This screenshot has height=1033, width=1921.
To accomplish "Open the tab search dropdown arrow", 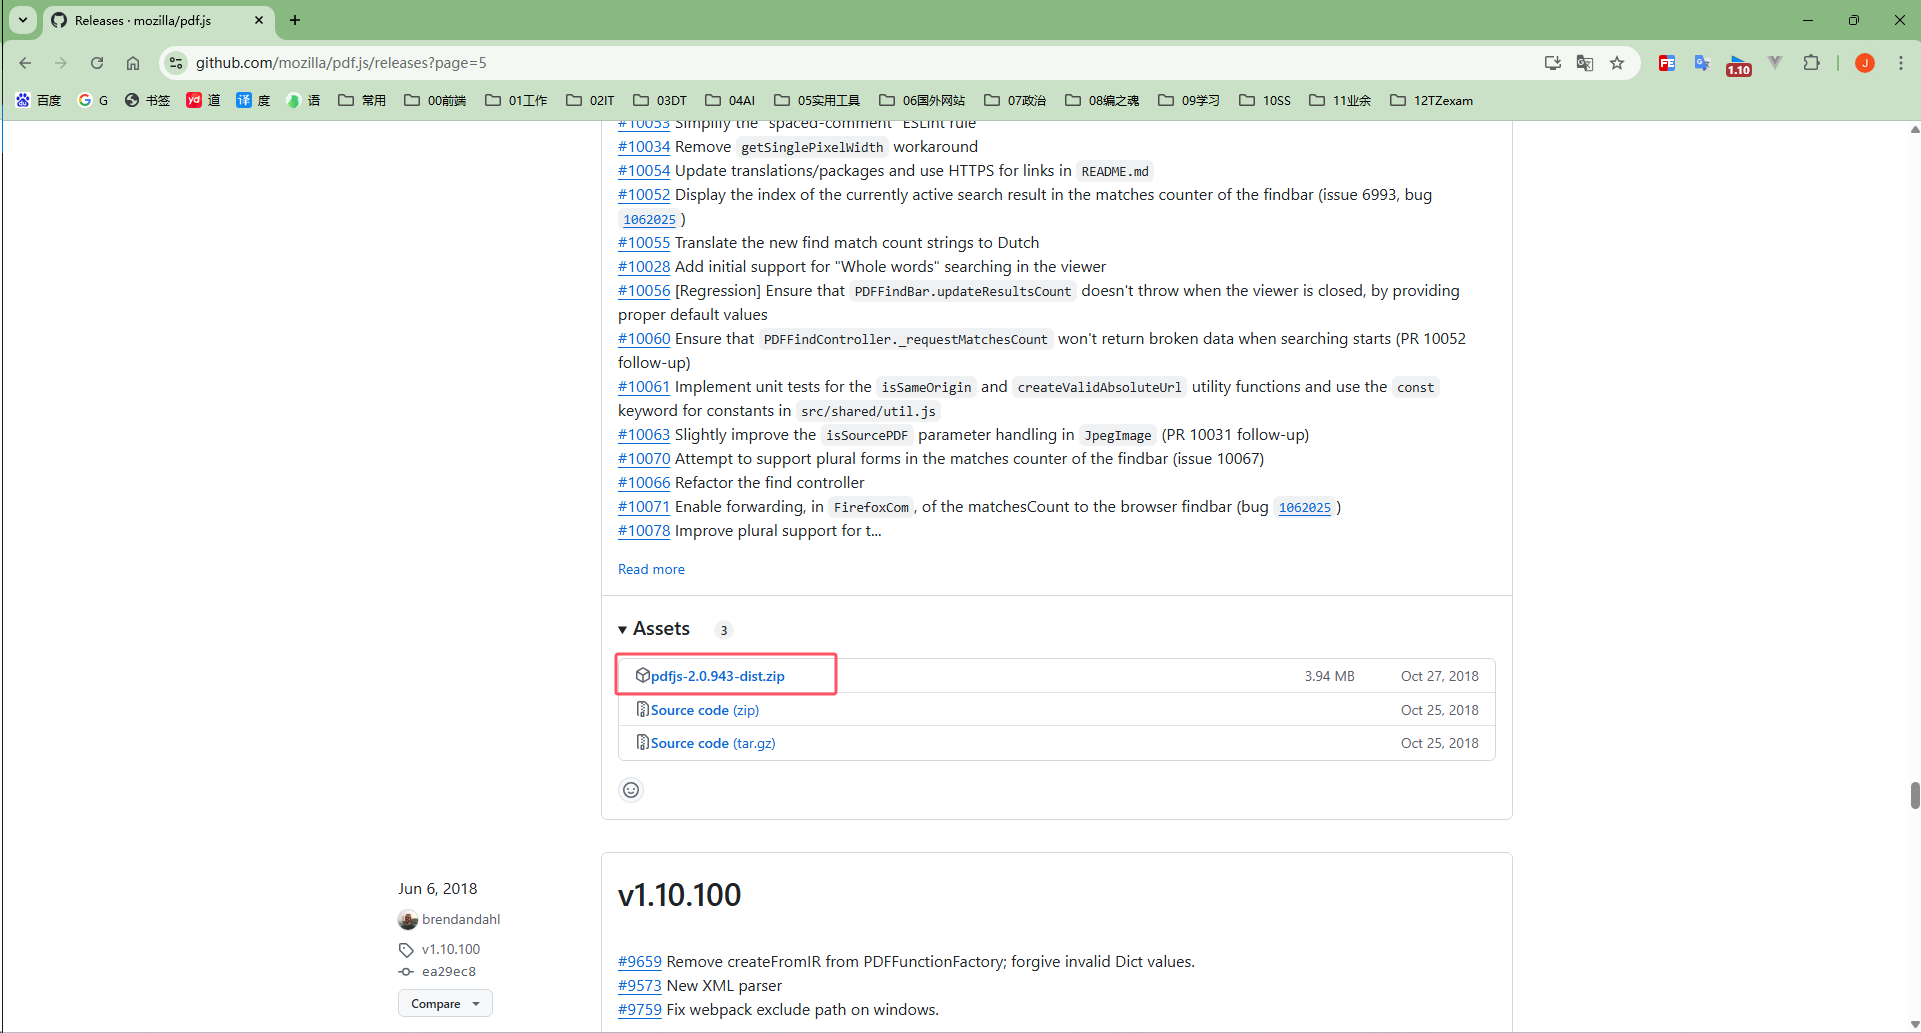I will coord(23,20).
